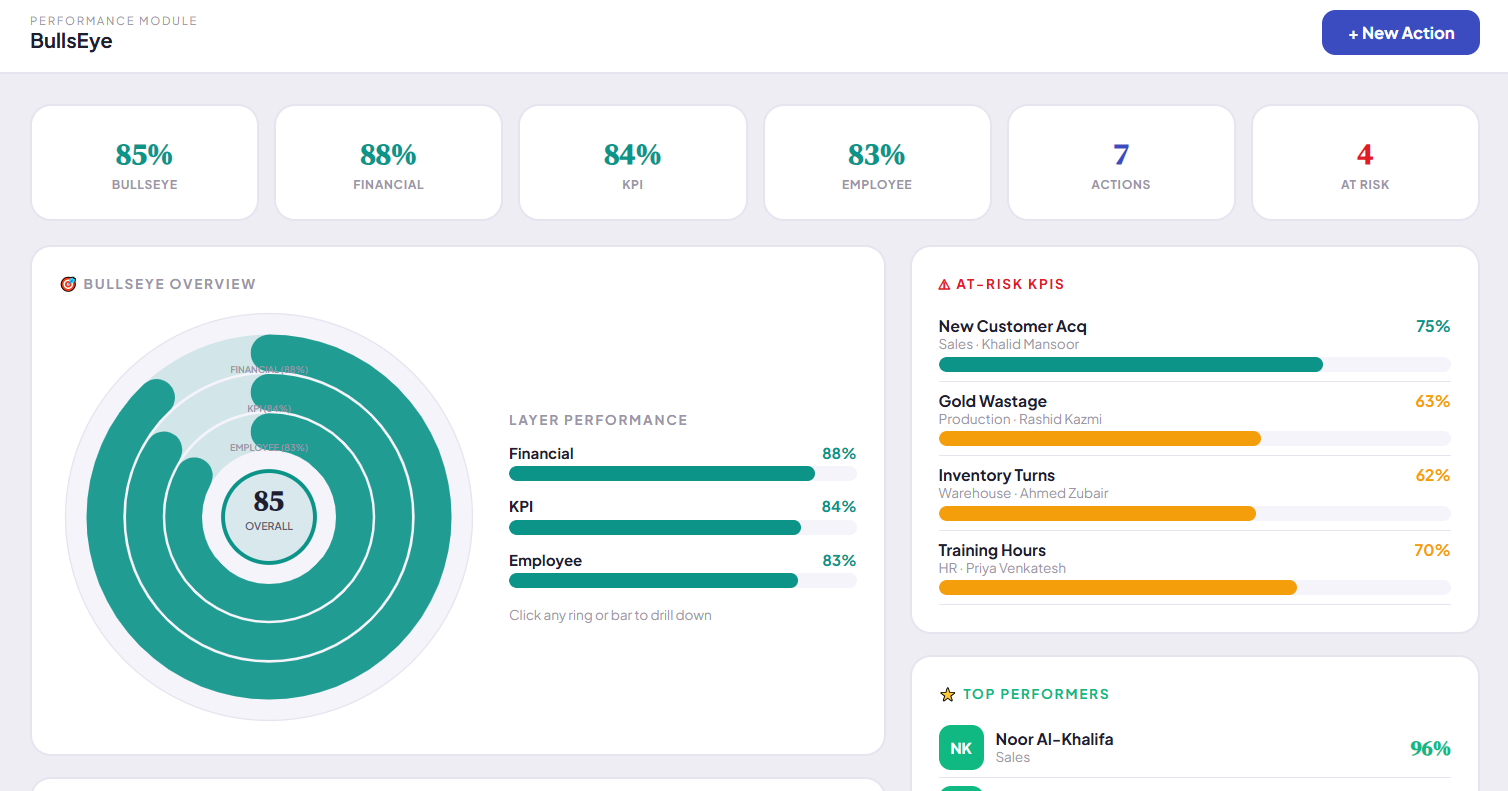
Task: Click the 'Top Performers' heading text
Action: 1036,694
